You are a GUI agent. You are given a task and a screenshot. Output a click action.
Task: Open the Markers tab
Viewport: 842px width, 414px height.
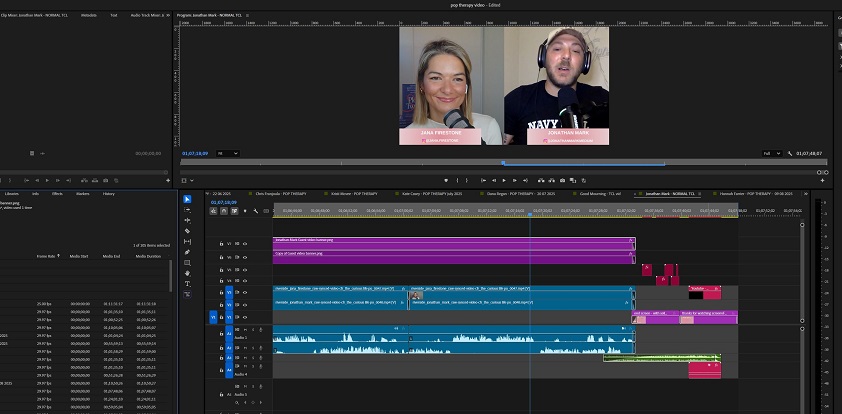[83, 193]
